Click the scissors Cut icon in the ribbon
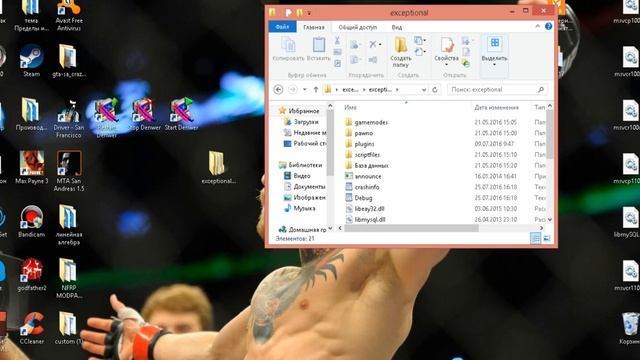The height and width of the screenshot is (360, 640). [337, 40]
